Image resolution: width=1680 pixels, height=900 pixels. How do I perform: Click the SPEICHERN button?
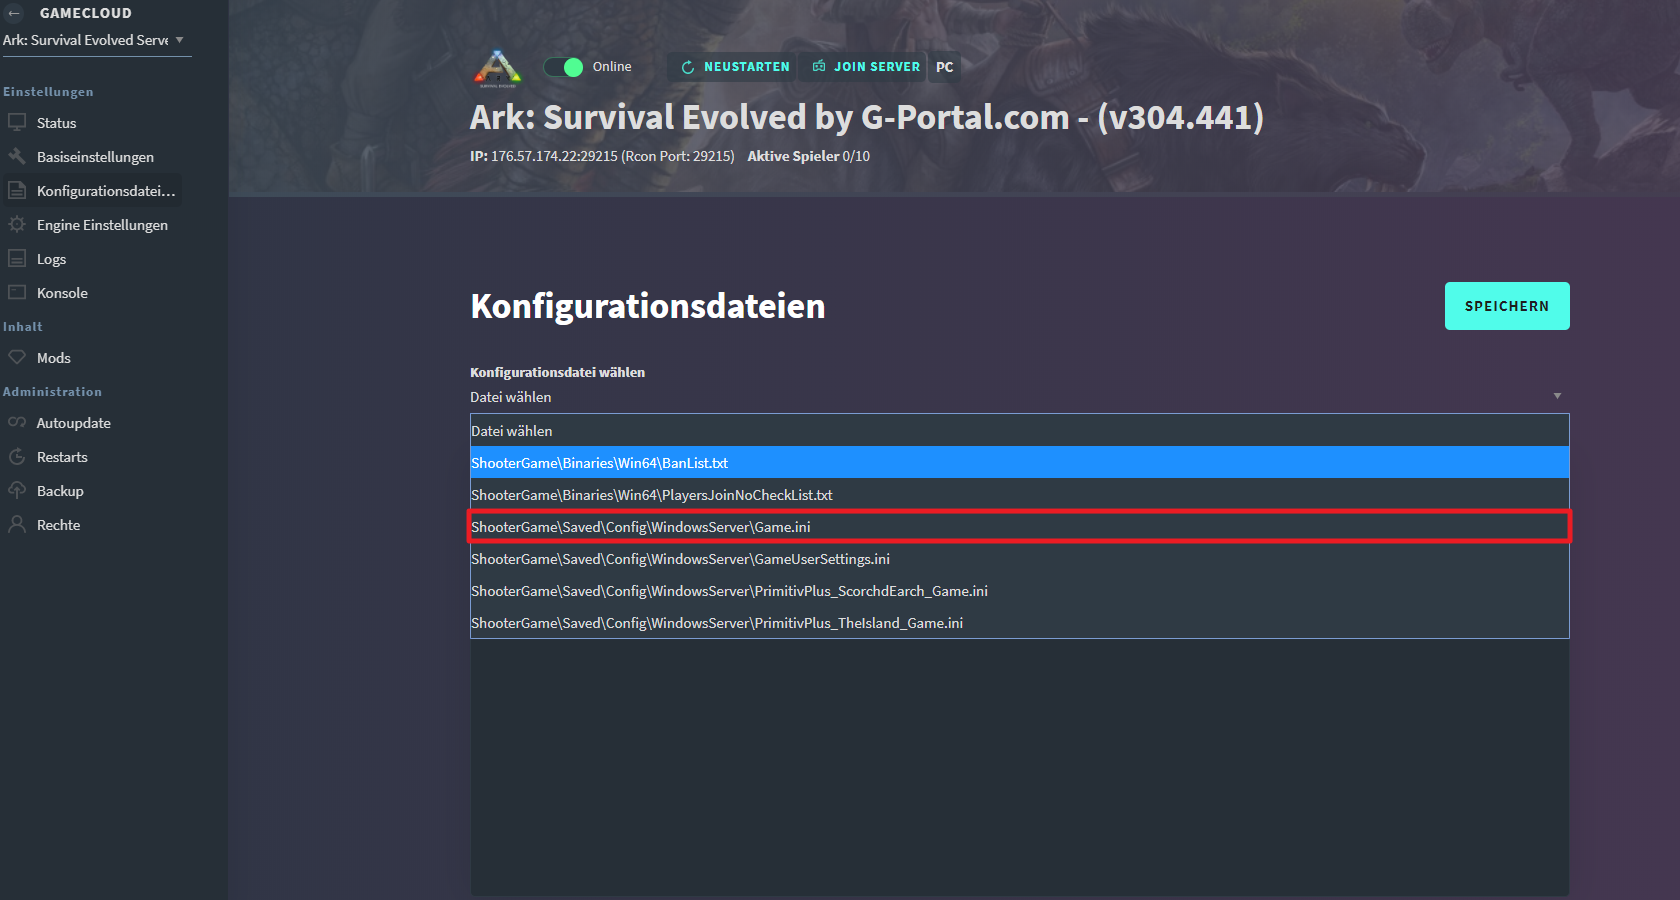click(x=1506, y=306)
